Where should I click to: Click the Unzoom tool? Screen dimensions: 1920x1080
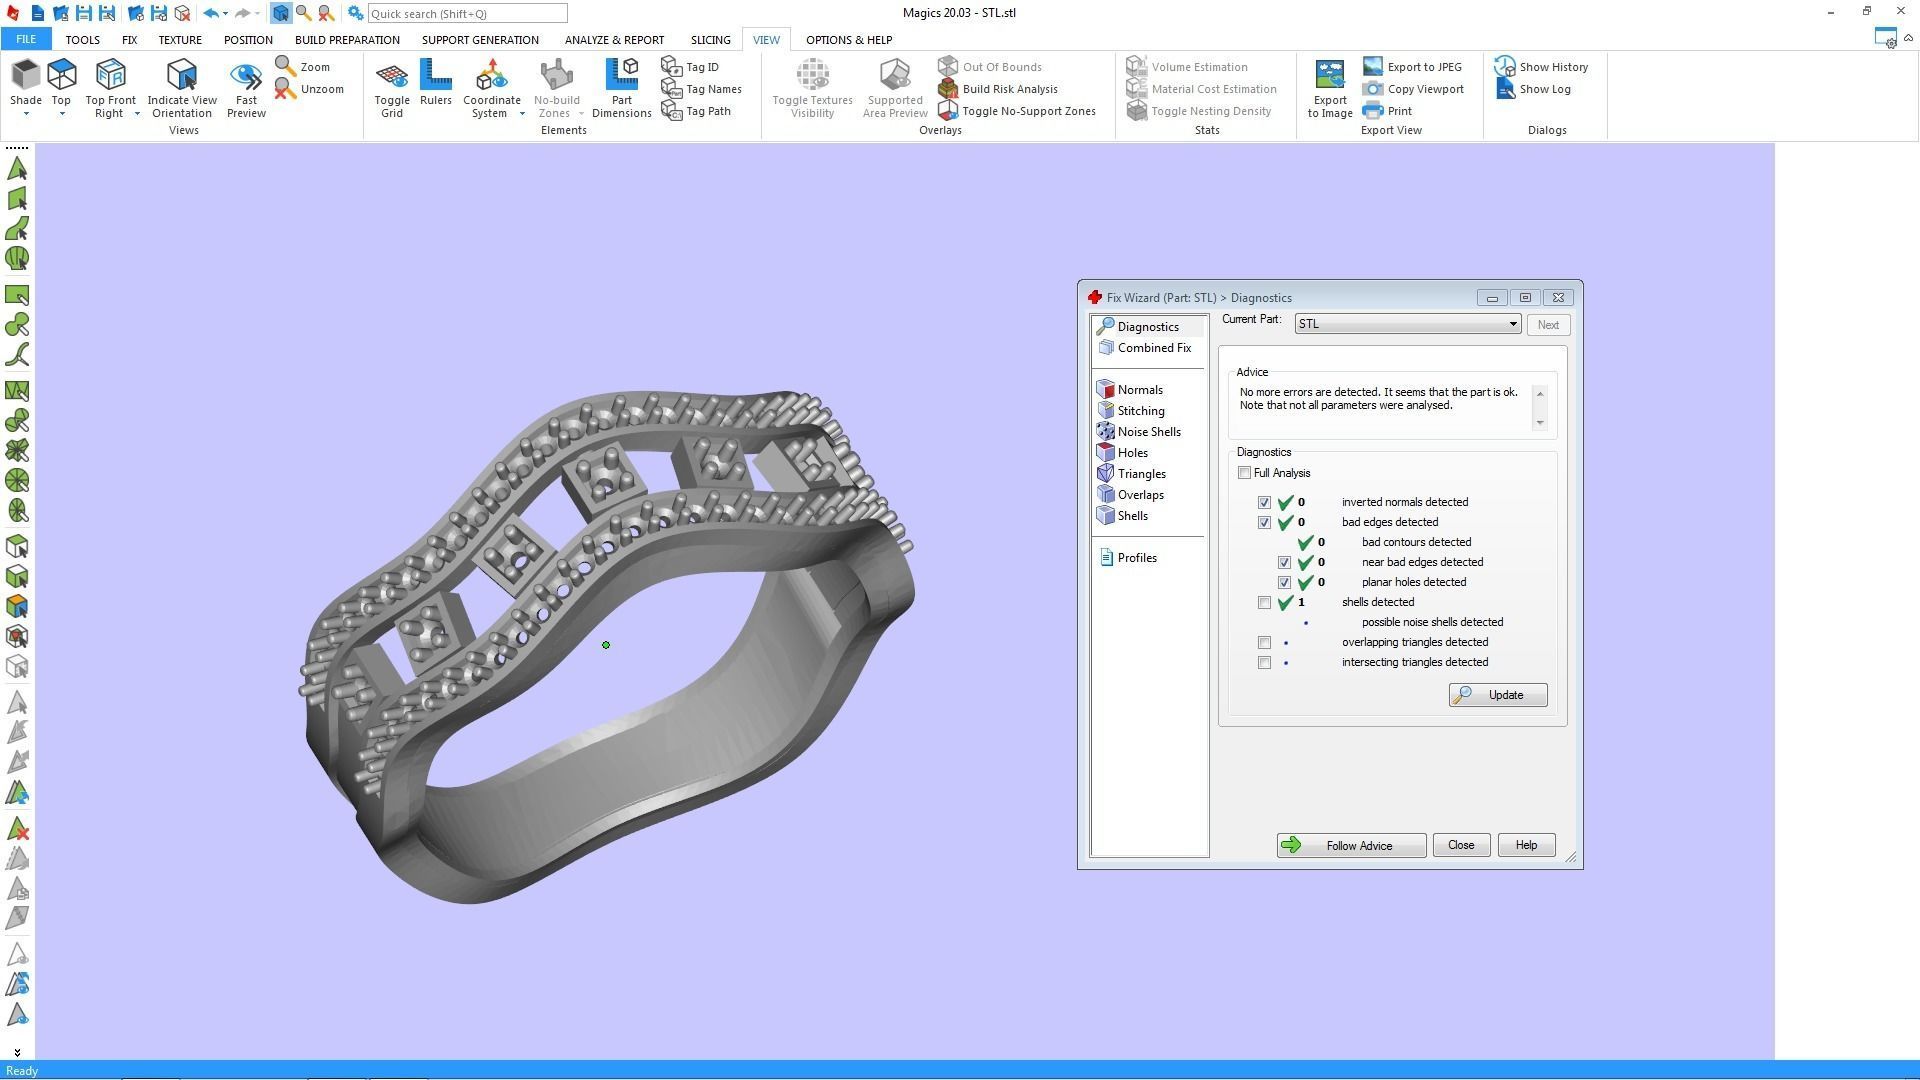pos(309,89)
